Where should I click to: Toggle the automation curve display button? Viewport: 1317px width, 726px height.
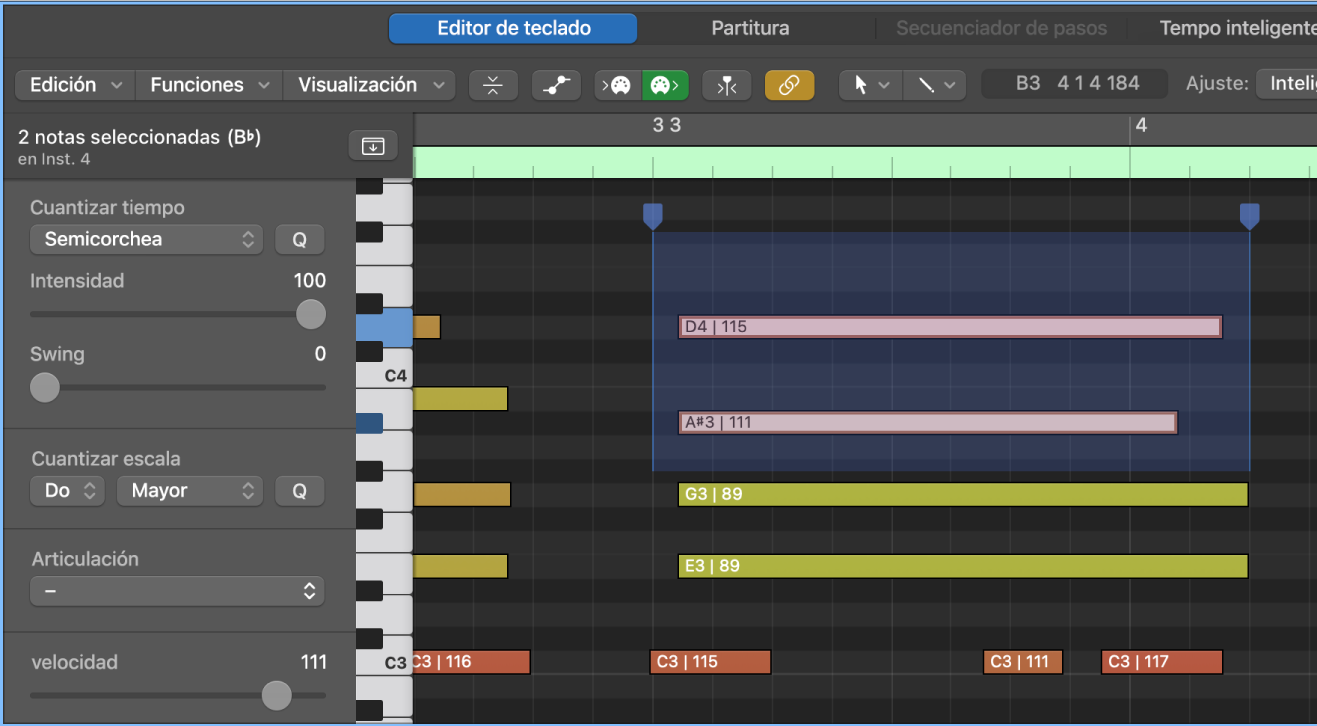tap(556, 85)
